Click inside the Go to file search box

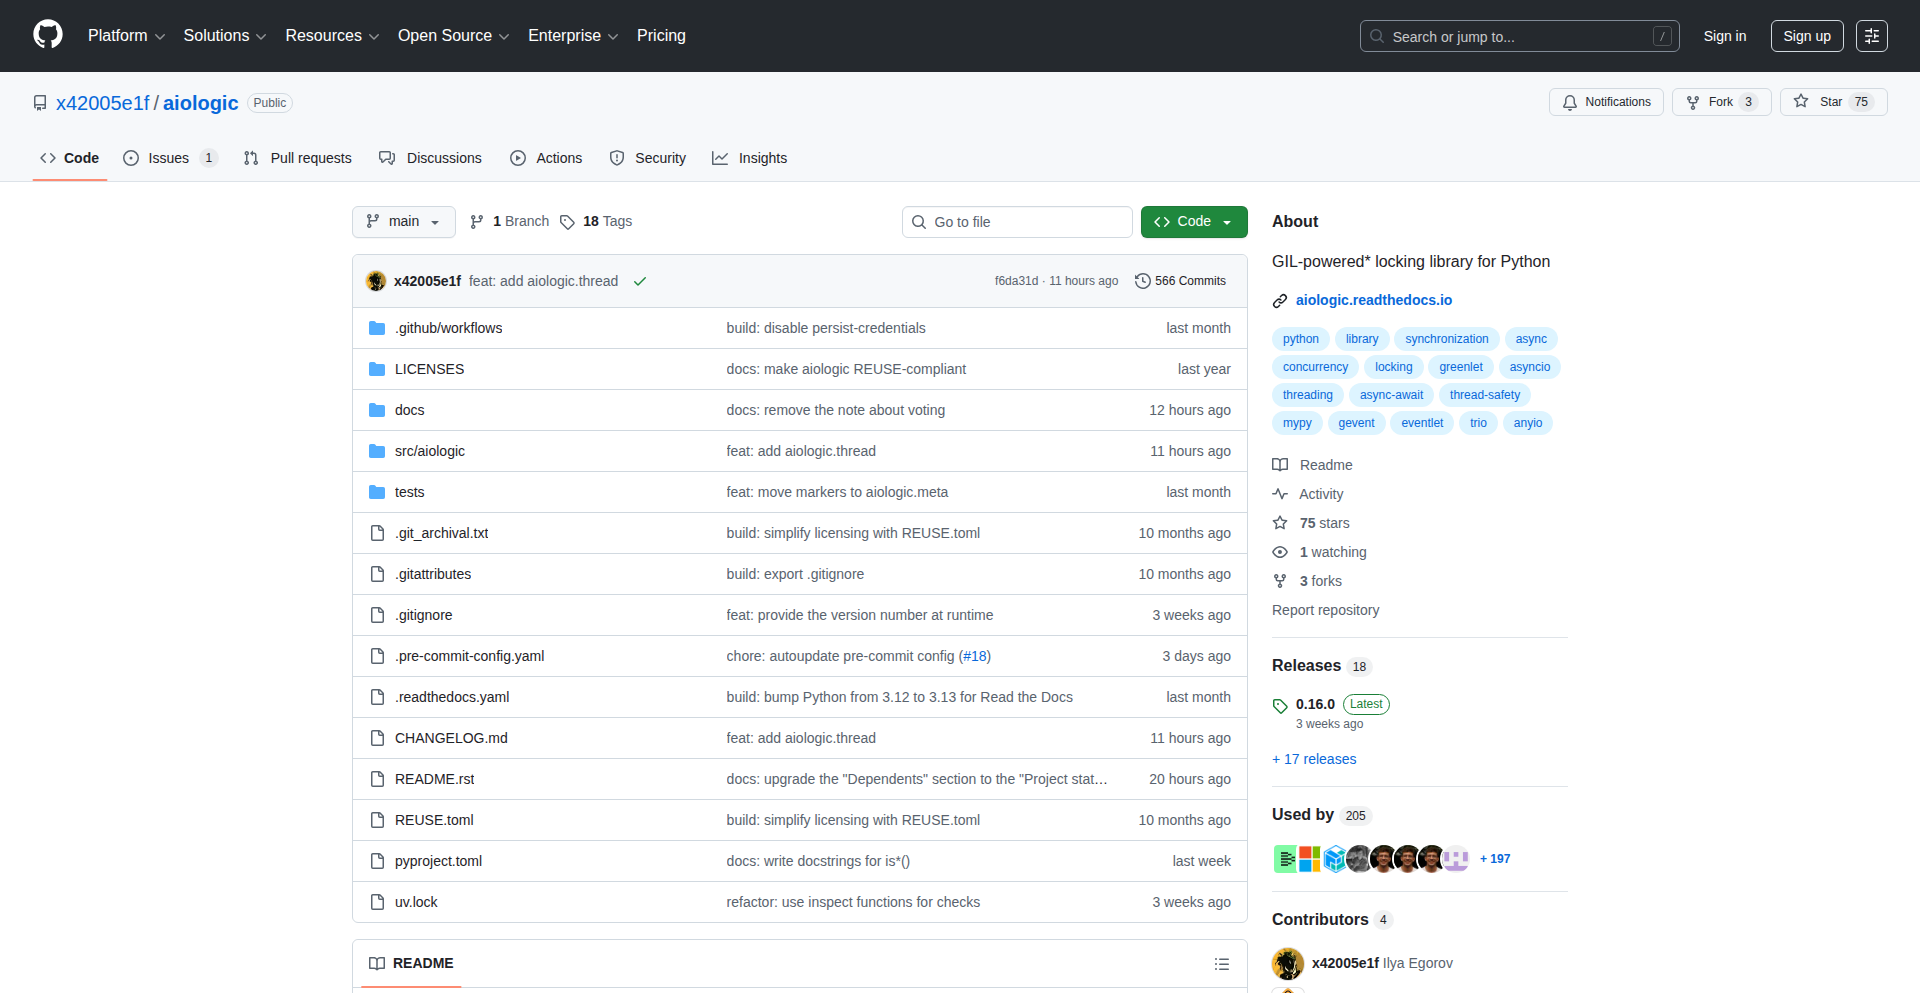click(x=1017, y=221)
